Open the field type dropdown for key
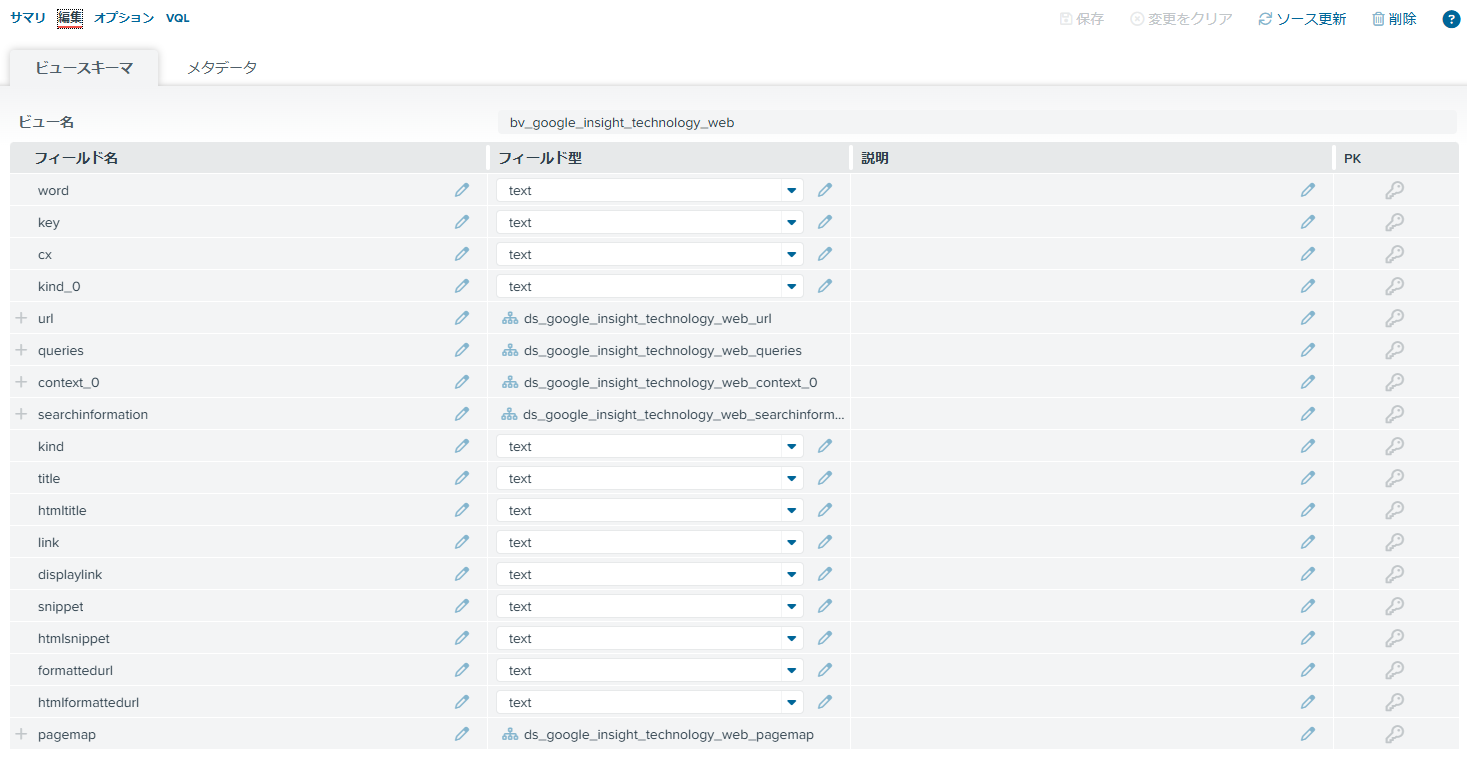This screenshot has width=1467, height=759. [x=791, y=221]
